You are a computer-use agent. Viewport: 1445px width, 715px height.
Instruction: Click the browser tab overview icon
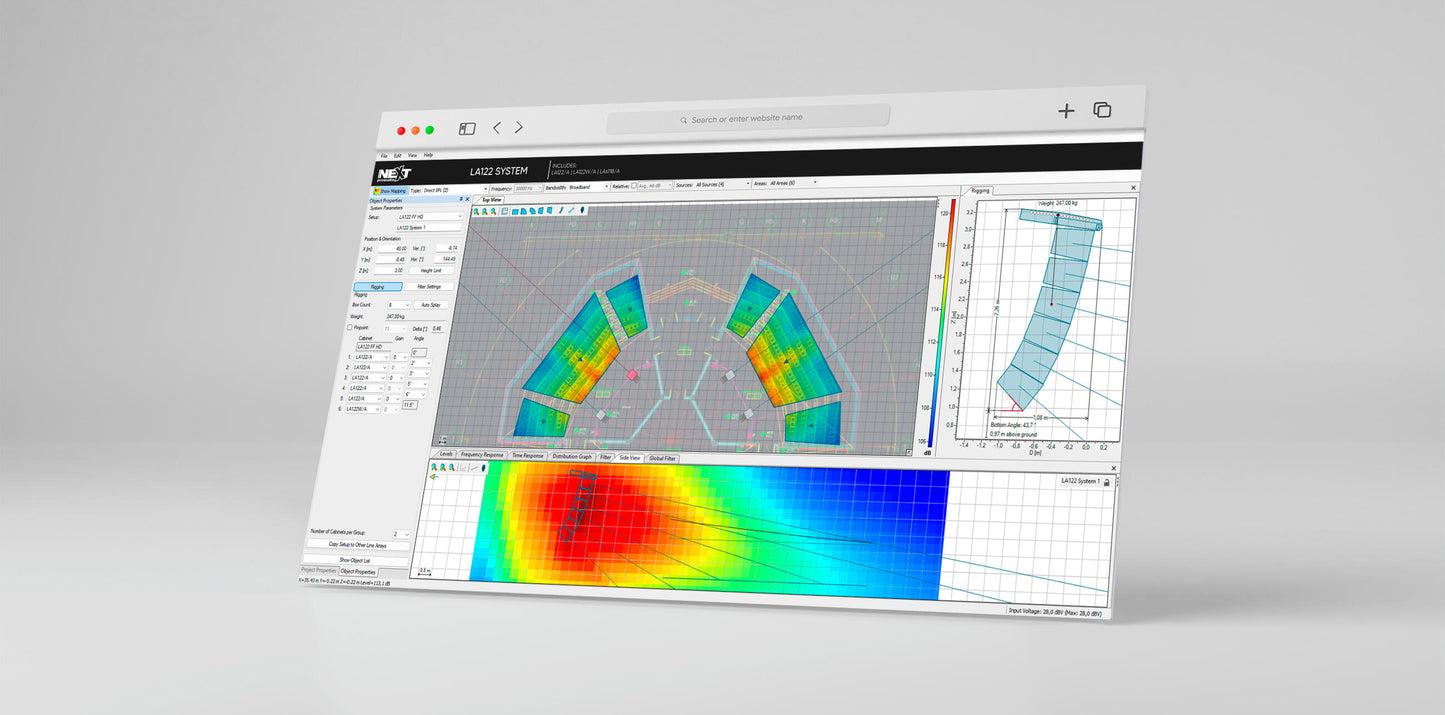(x=1102, y=110)
